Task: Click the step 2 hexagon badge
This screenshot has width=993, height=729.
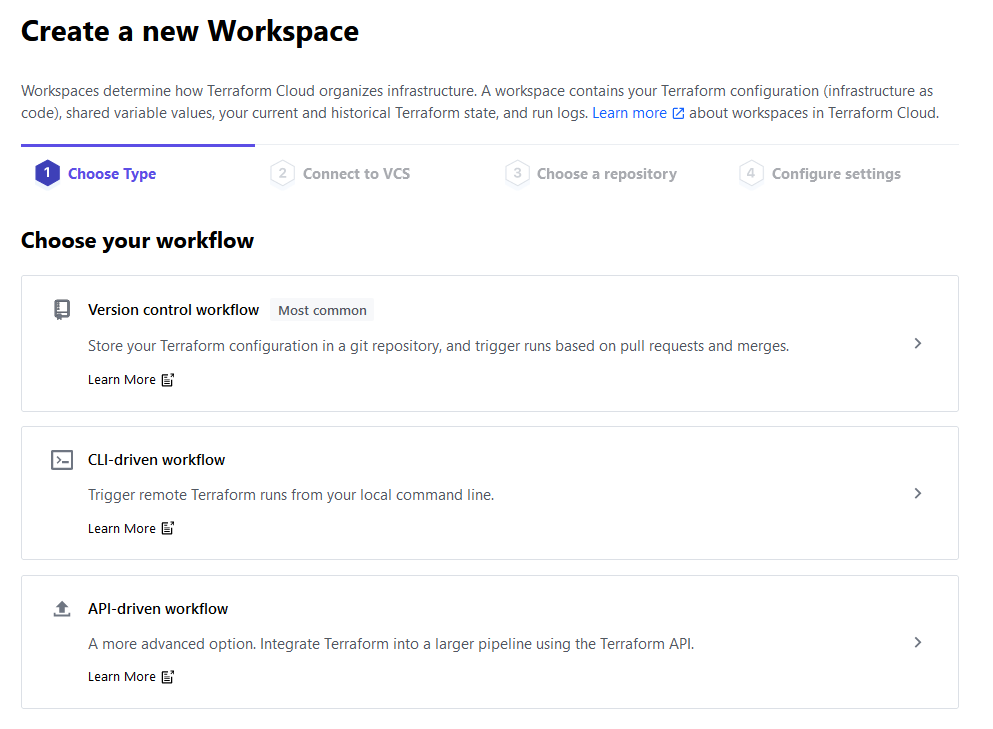Action: coord(282,174)
